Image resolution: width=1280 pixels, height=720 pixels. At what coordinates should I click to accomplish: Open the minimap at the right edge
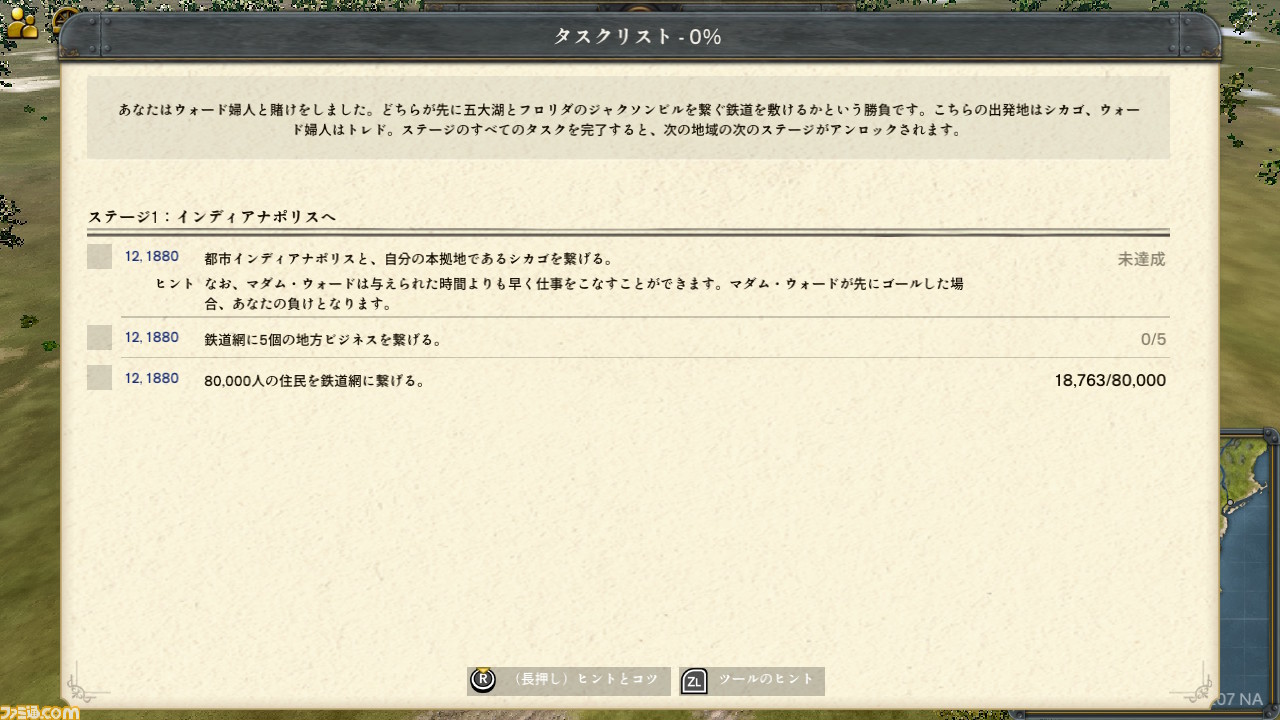(1250, 560)
